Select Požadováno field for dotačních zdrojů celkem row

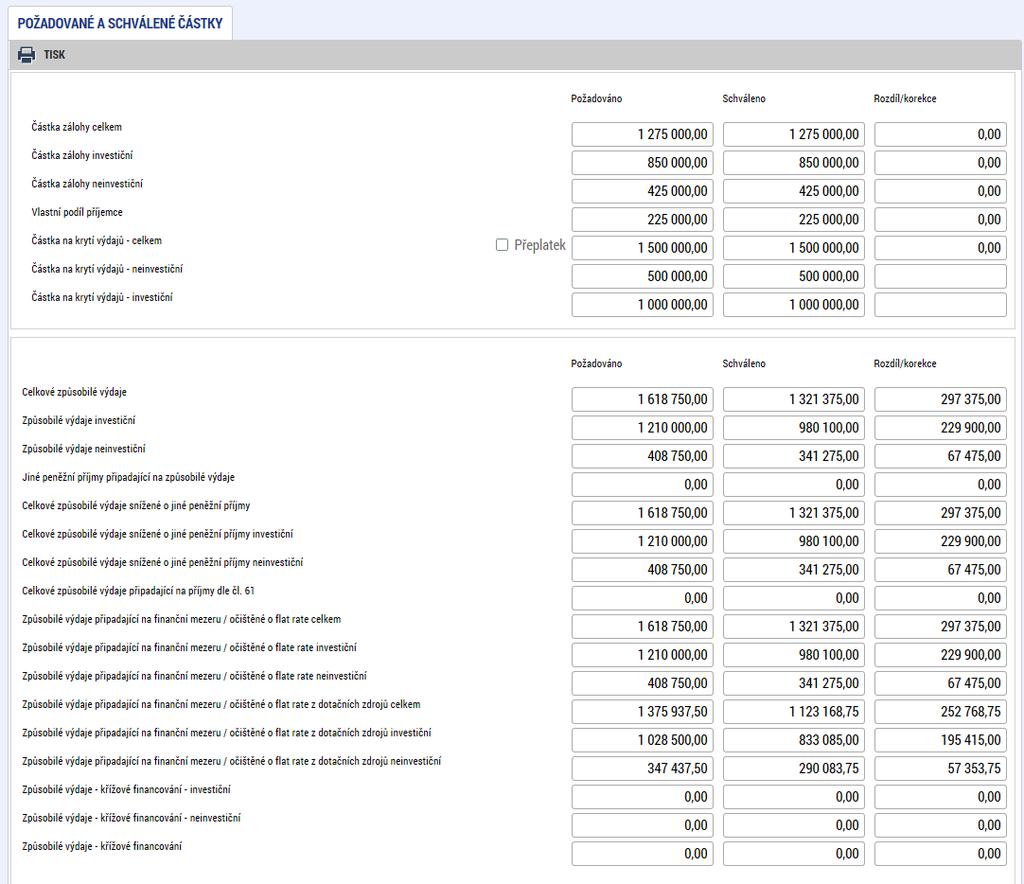coord(643,712)
